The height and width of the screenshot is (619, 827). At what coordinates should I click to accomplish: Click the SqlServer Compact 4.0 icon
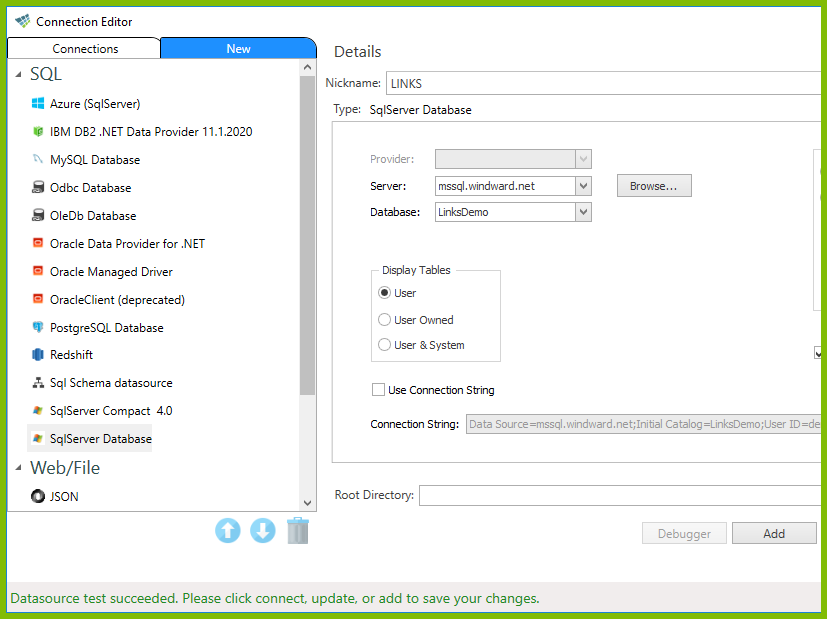tap(38, 410)
